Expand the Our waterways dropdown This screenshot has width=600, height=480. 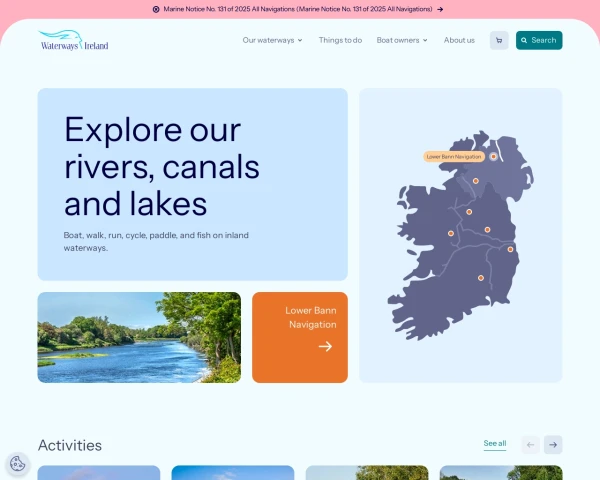pos(272,40)
